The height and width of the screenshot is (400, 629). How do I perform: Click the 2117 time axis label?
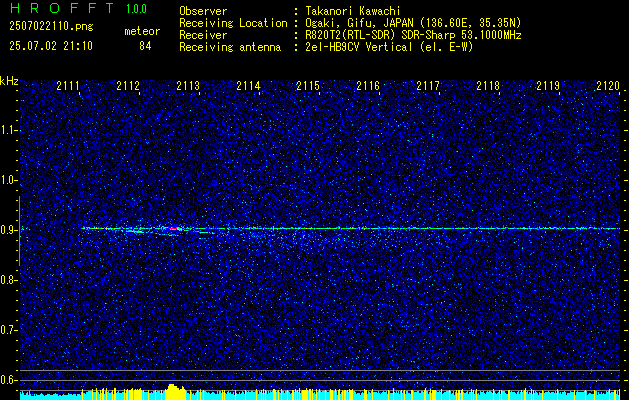click(428, 85)
